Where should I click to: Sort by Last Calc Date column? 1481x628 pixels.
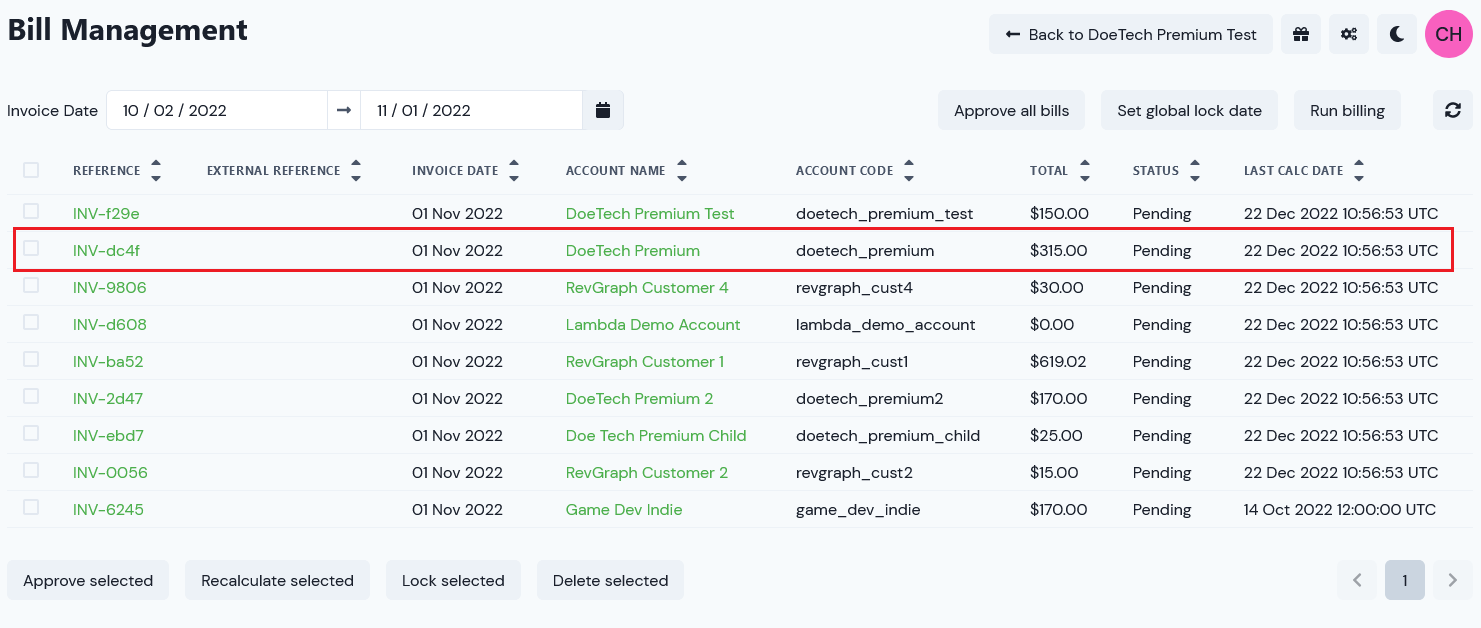click(1359, 171)
